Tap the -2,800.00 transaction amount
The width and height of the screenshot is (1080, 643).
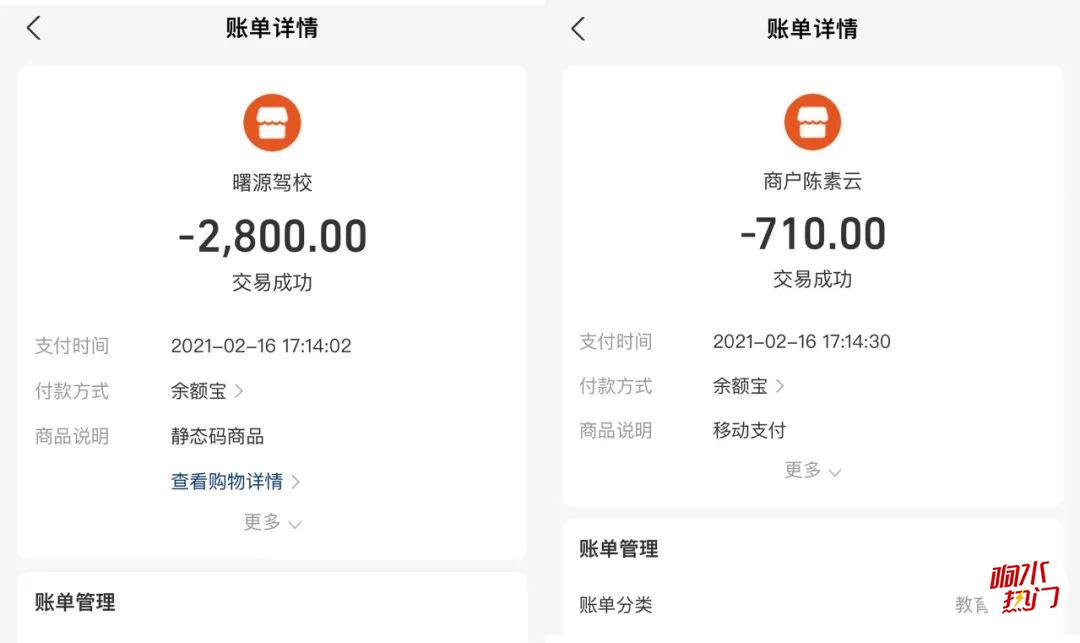coord(272,236)
